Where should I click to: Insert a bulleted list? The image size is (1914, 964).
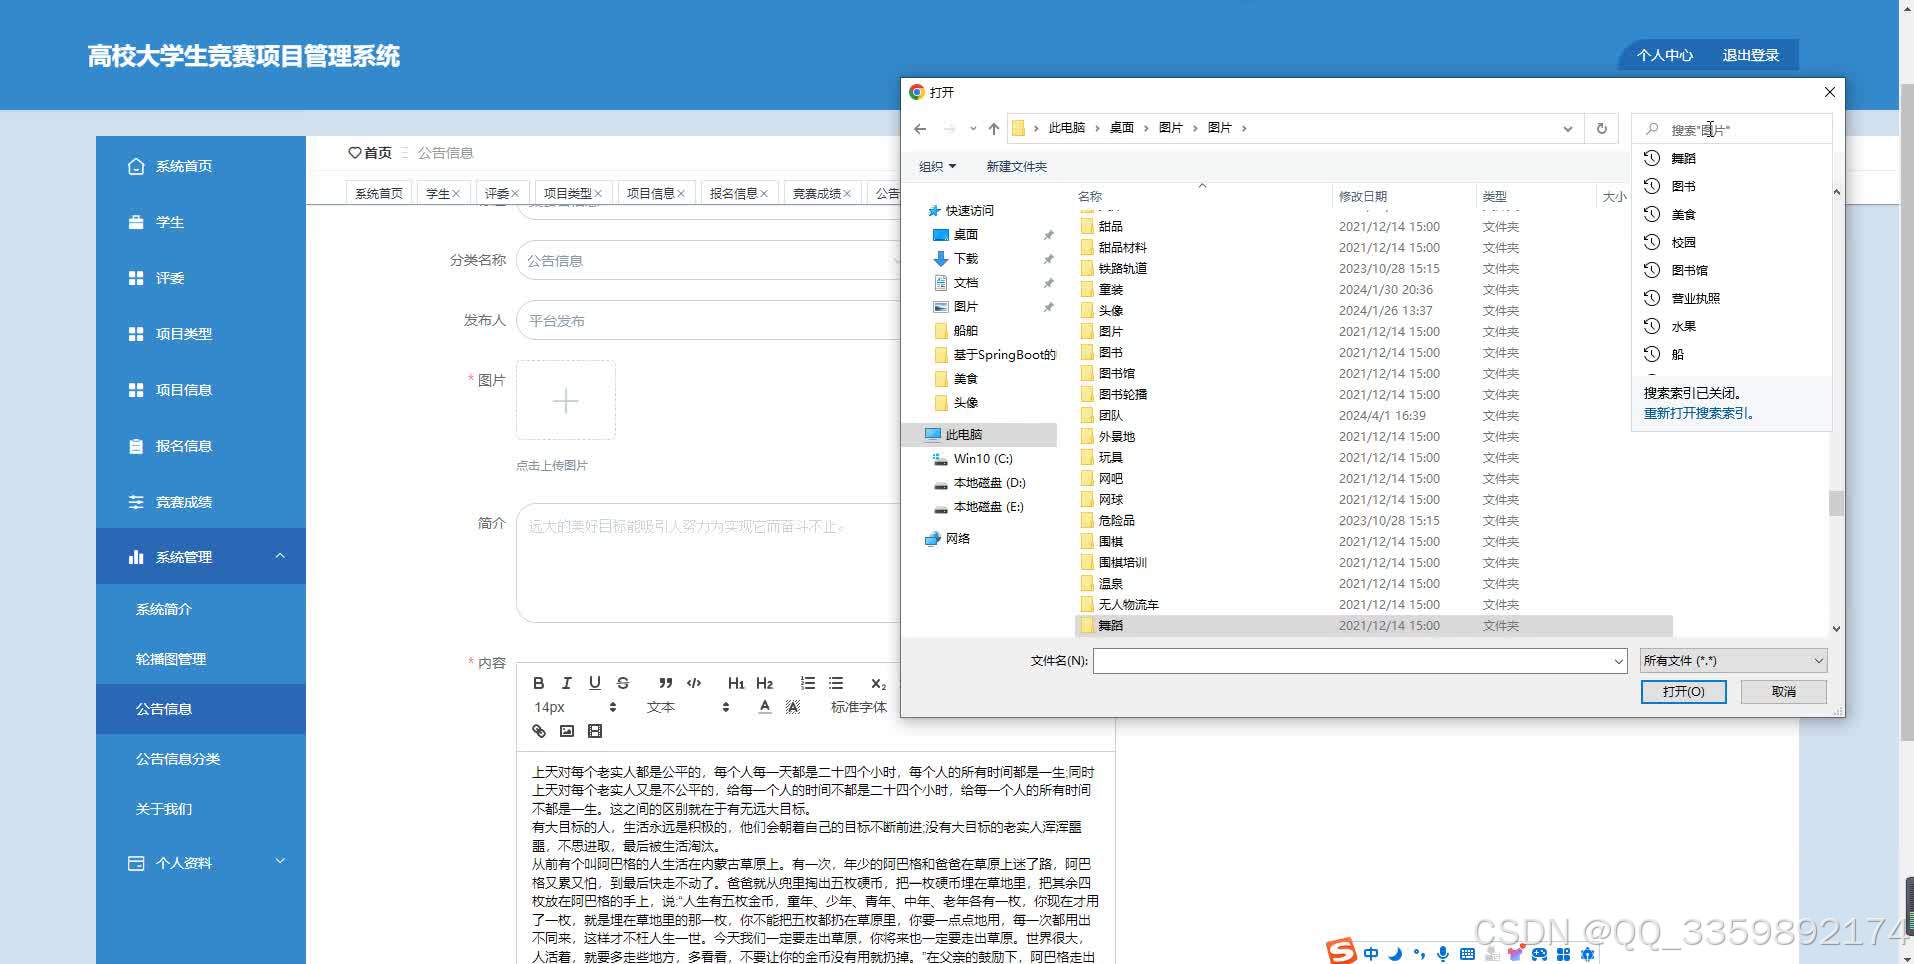pyautogui.click(x=836, y=683)
